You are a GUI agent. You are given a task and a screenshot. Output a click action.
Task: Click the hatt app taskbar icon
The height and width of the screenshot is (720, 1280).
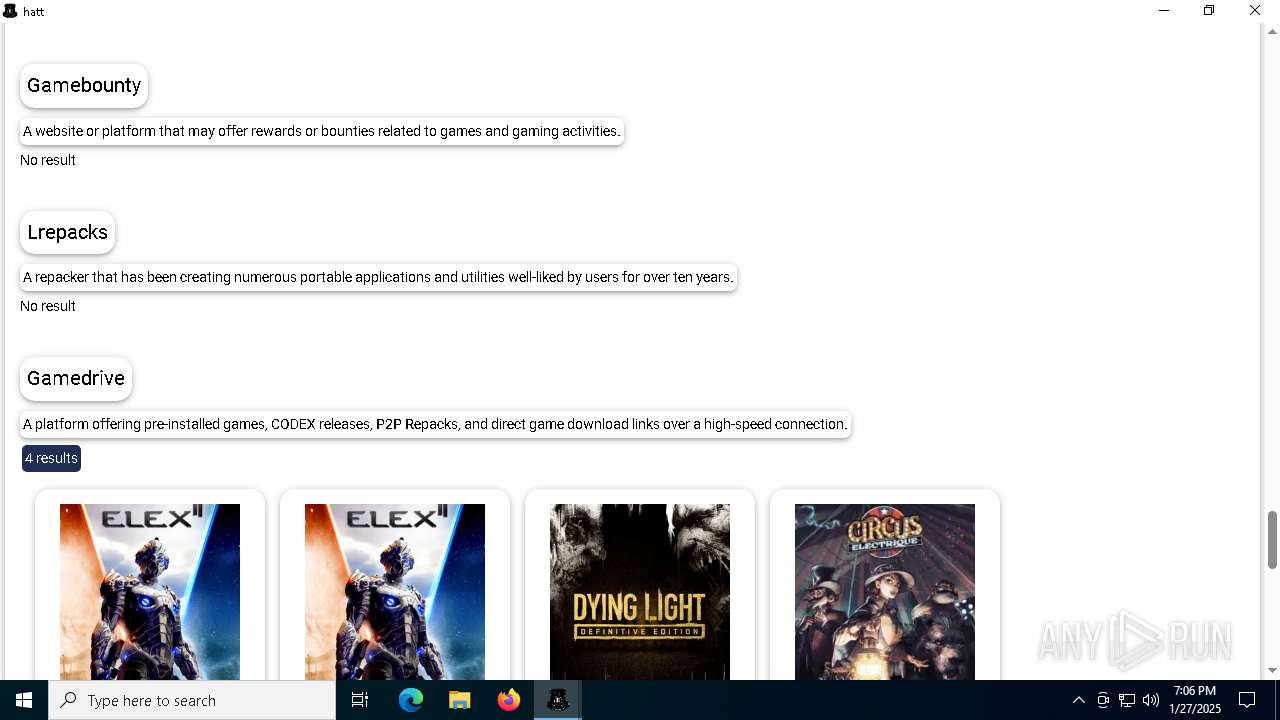558,700
